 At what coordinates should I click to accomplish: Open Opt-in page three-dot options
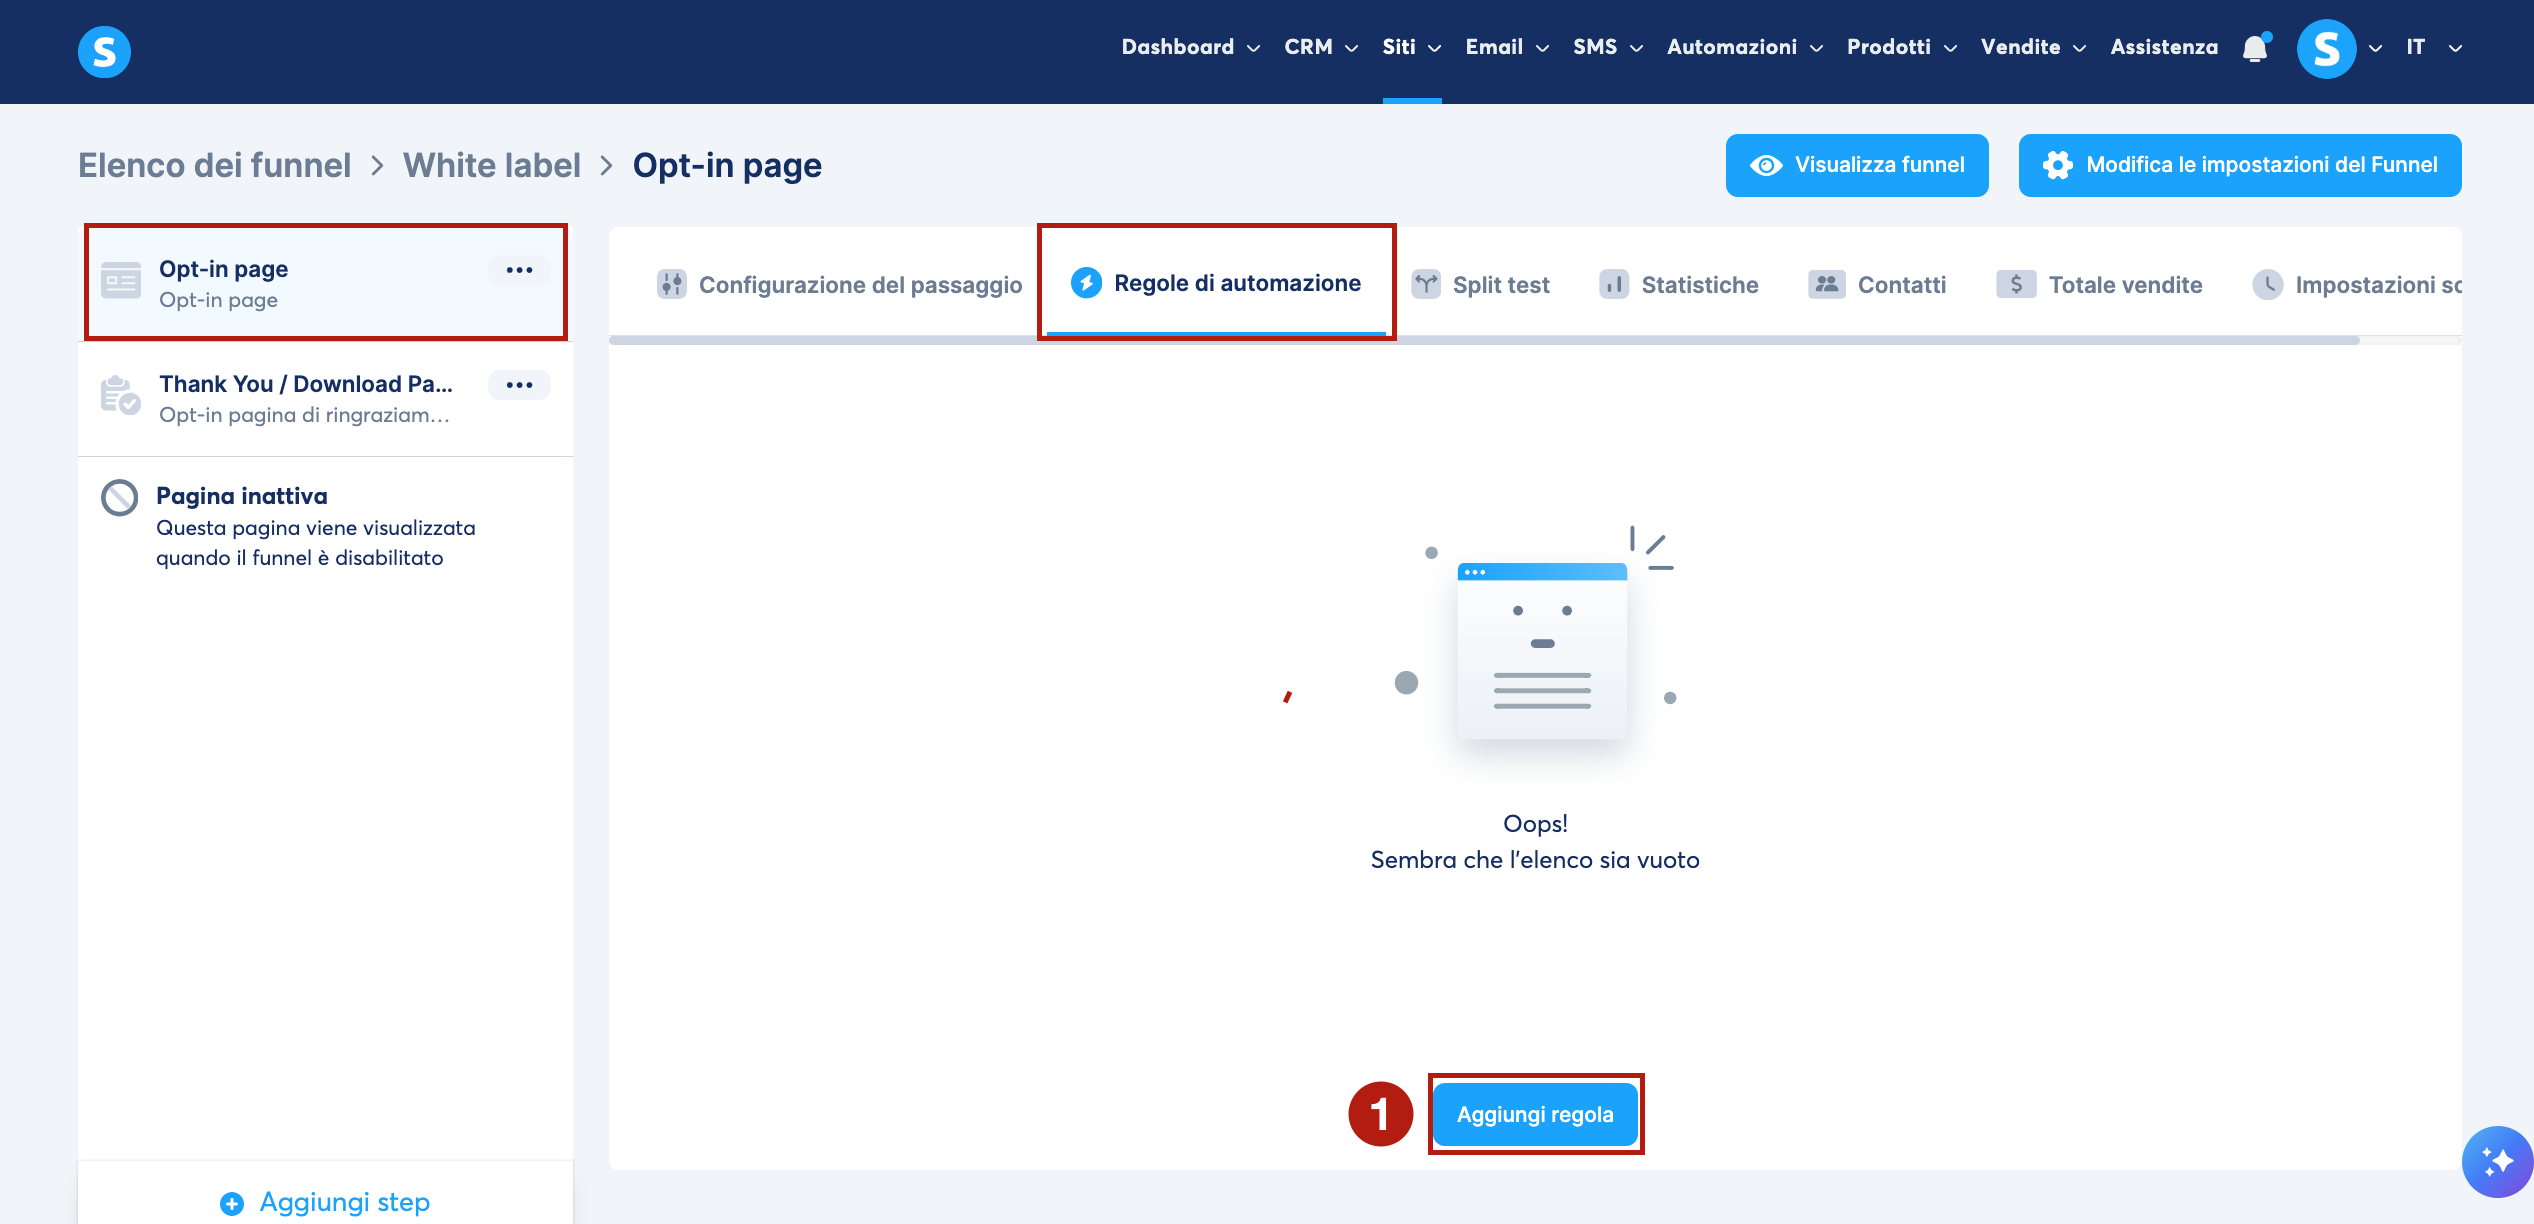[519, 270]
